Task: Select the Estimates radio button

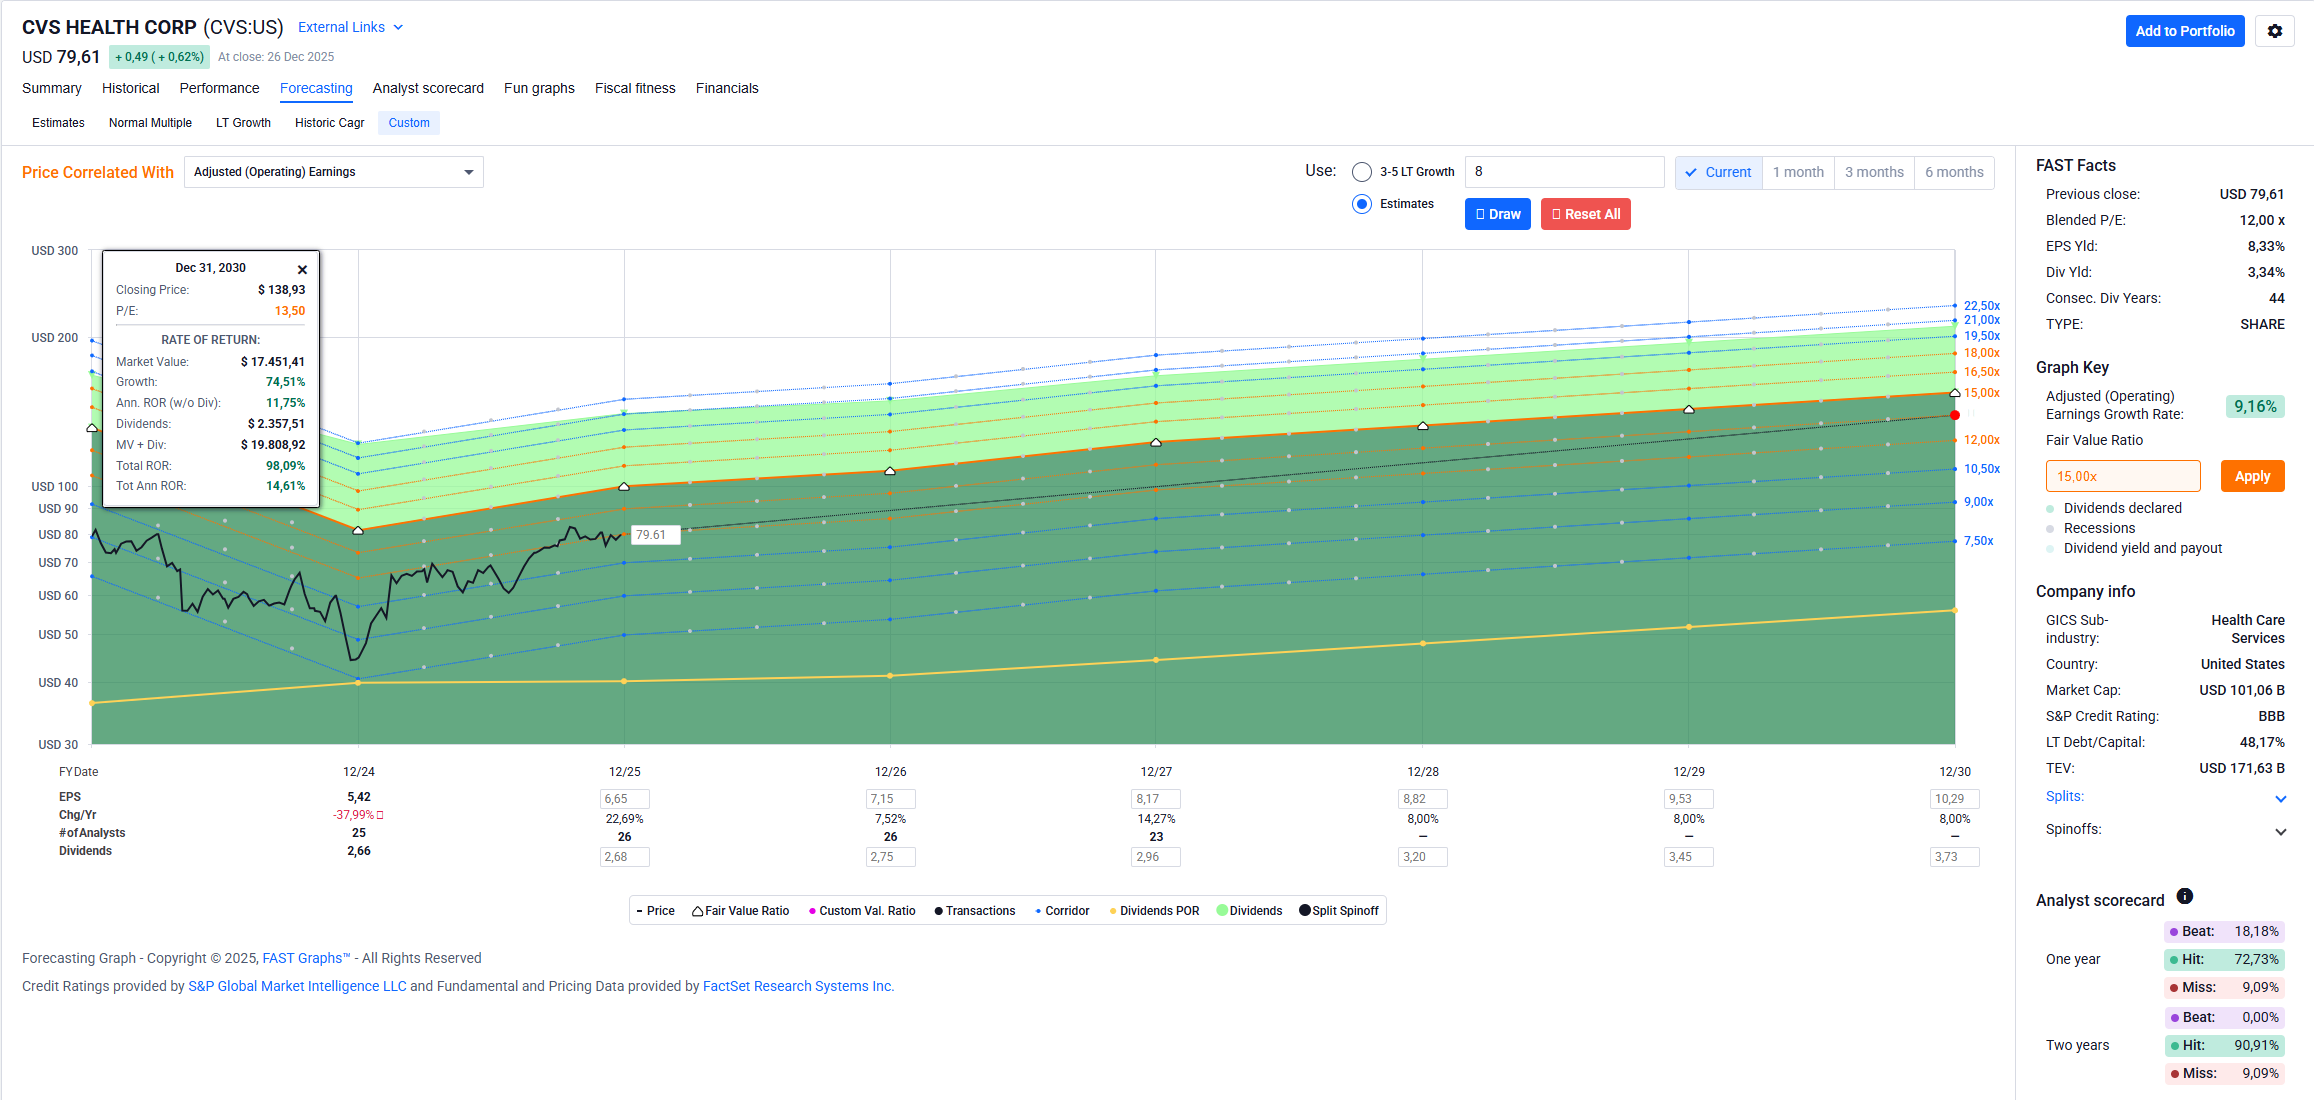Action: tap(1361, 204)
